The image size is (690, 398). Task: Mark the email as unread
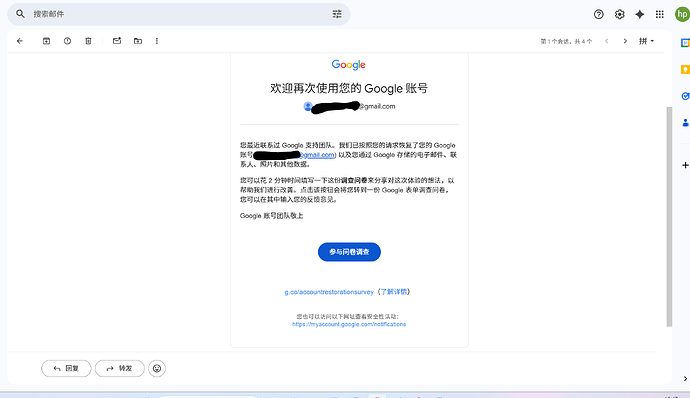click(117, 41)
